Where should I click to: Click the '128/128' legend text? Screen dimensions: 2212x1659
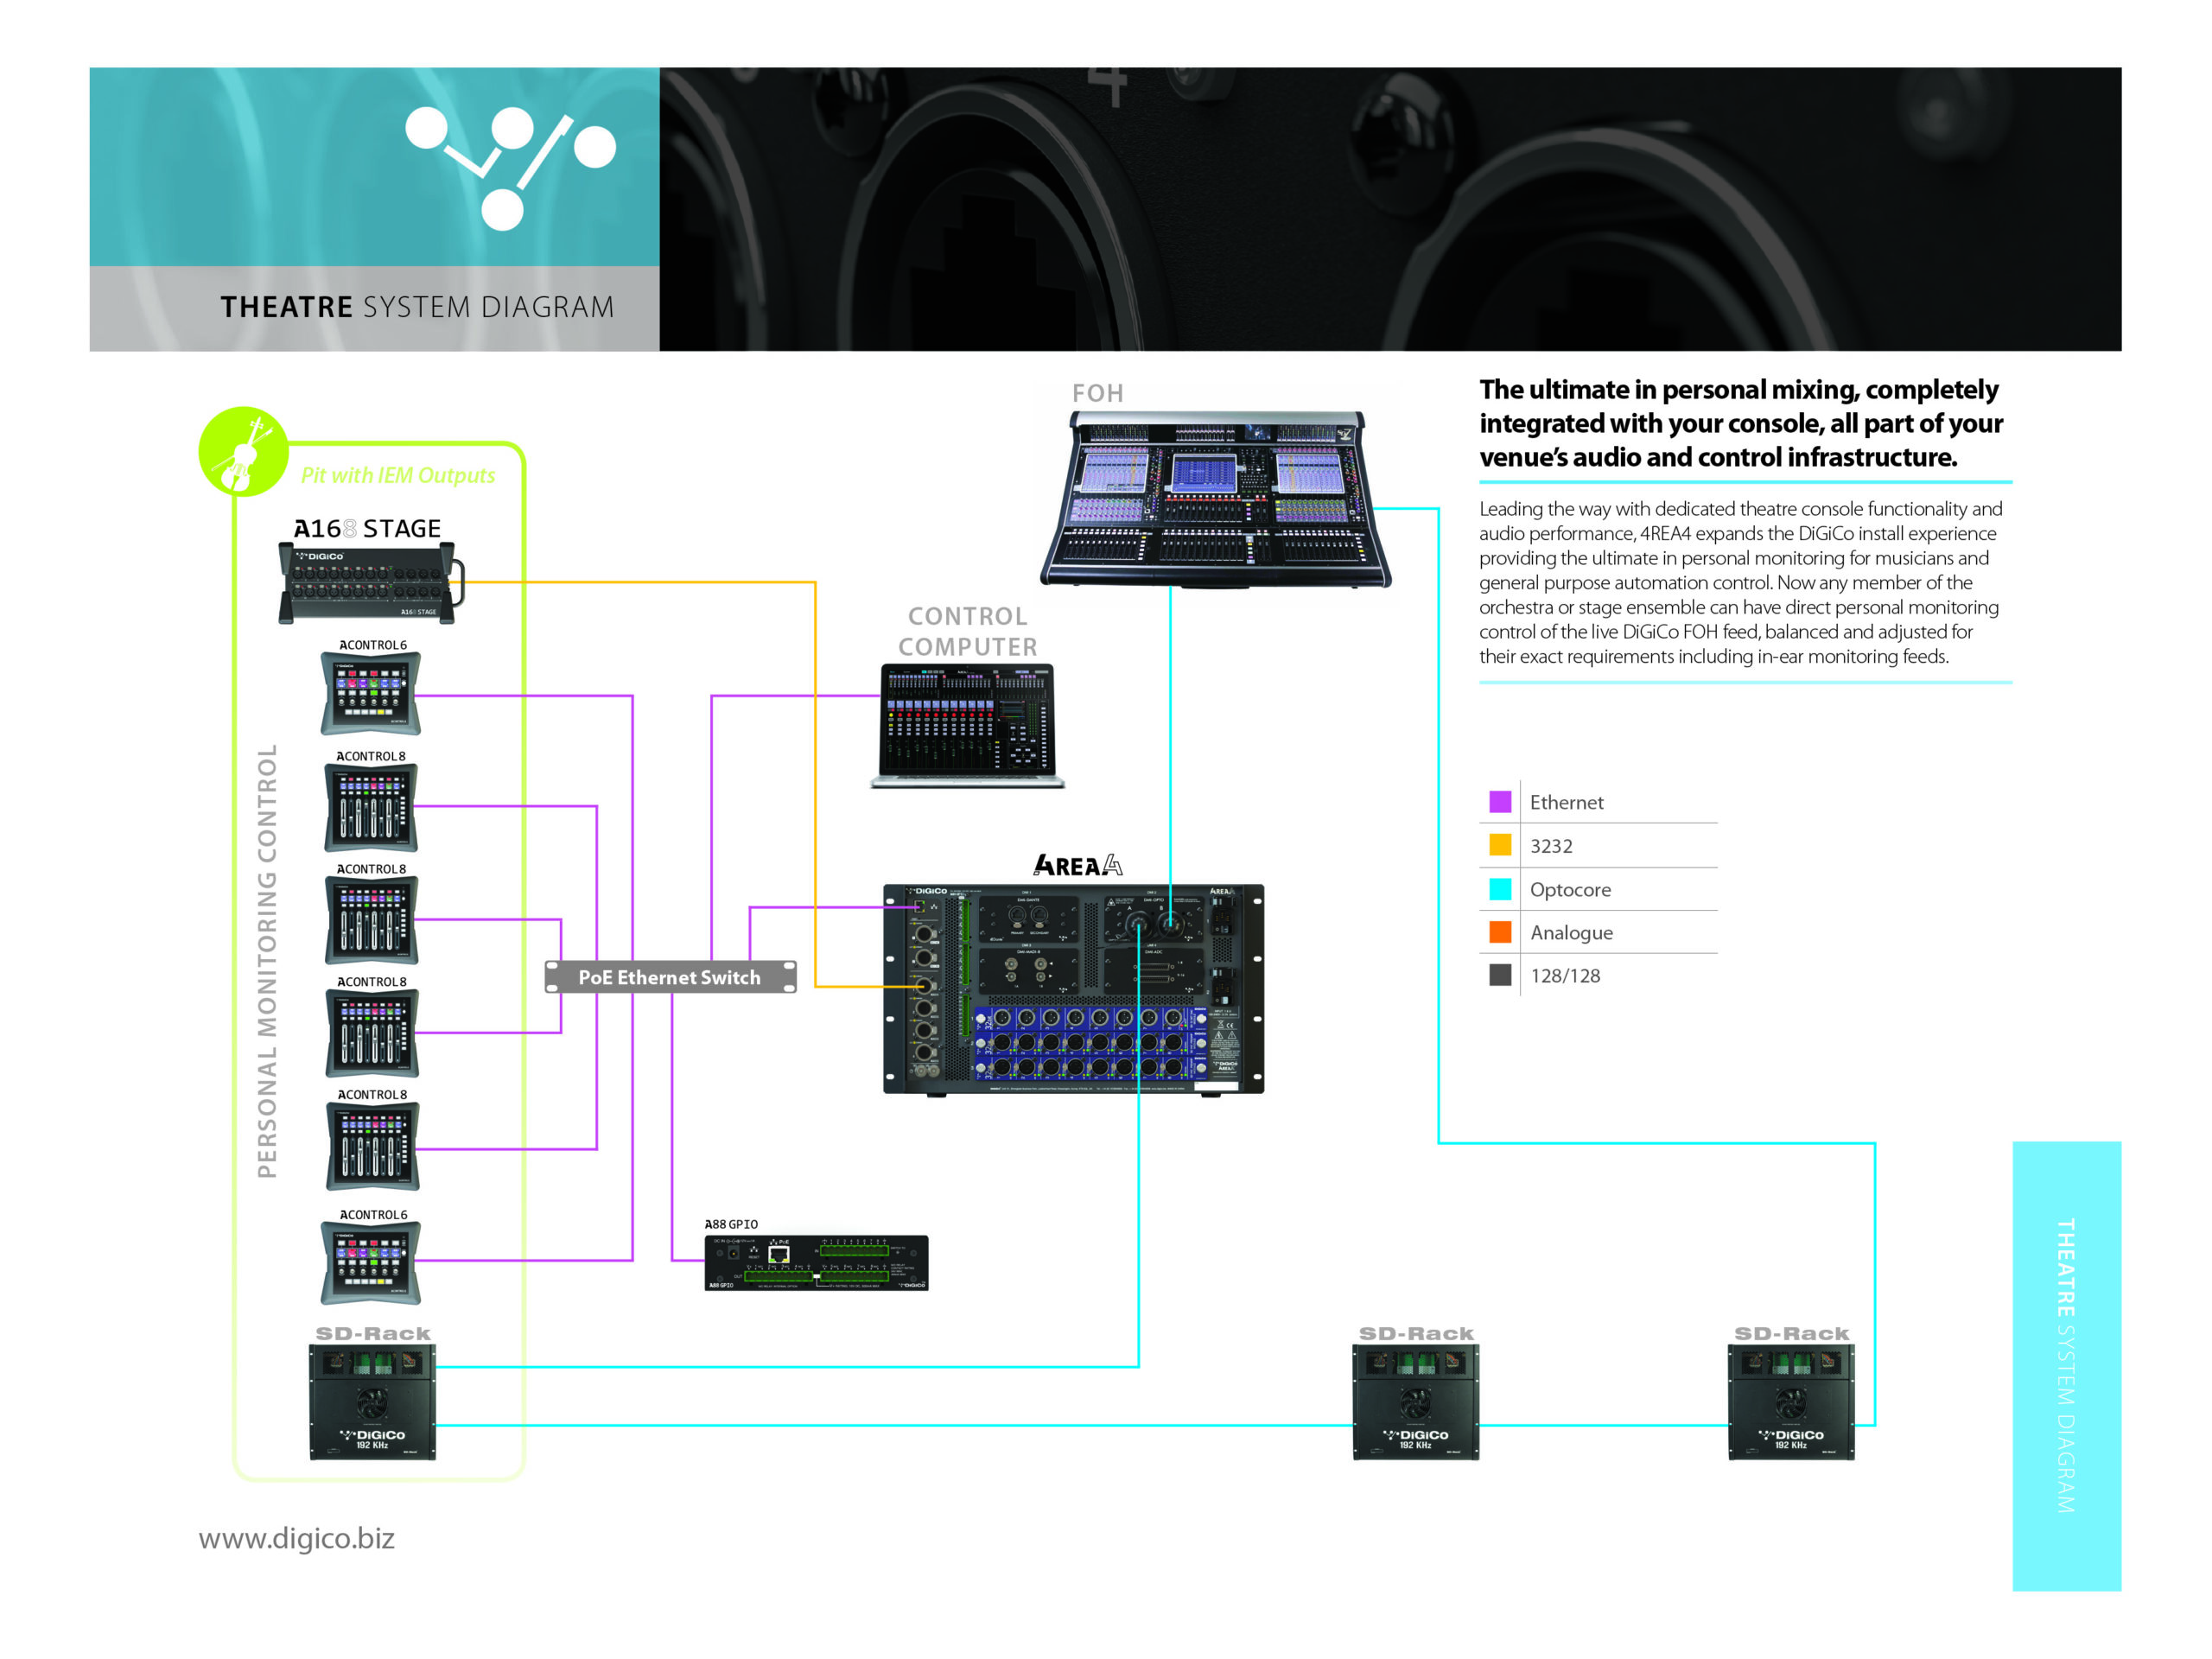click(x=1565, y=976)
